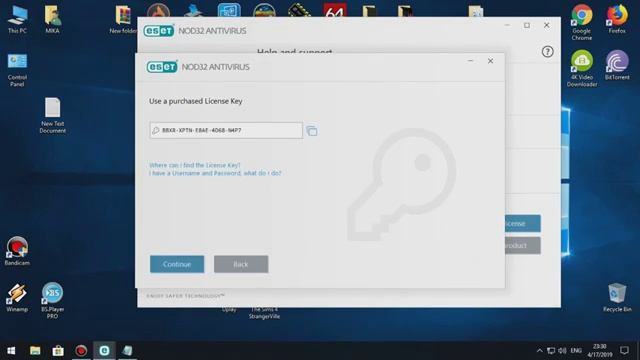Close the background ESET main window
640x360 pixels.
(x=547, y=25)
